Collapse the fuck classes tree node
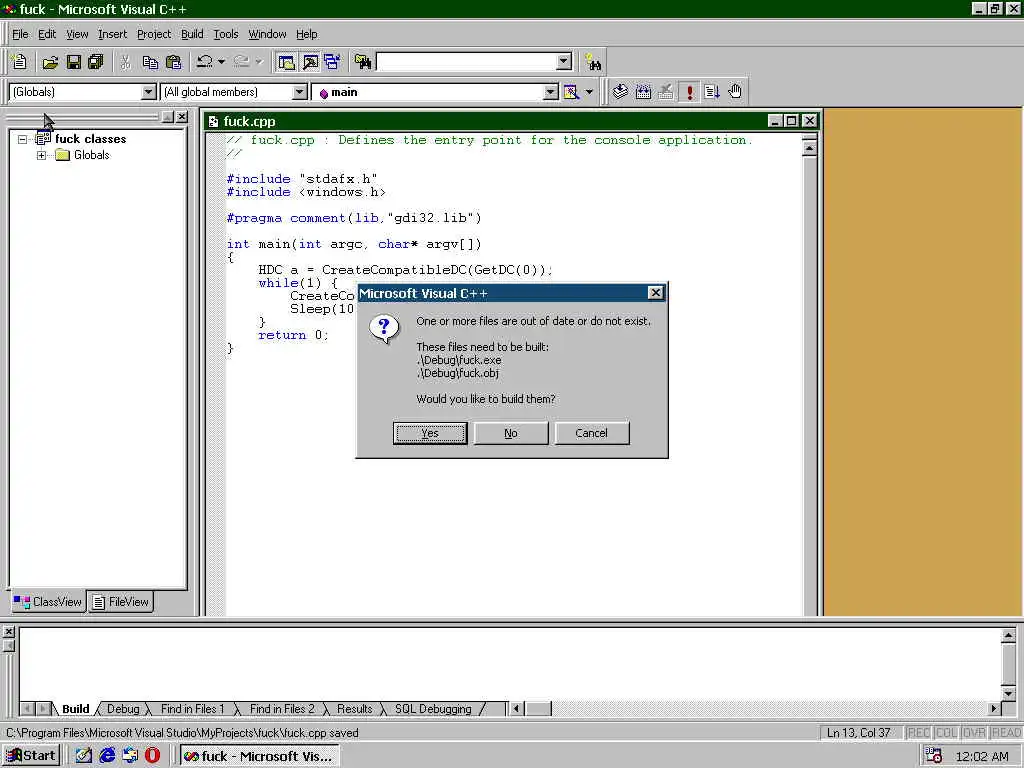1024x768 pixels. coord(22,139)
